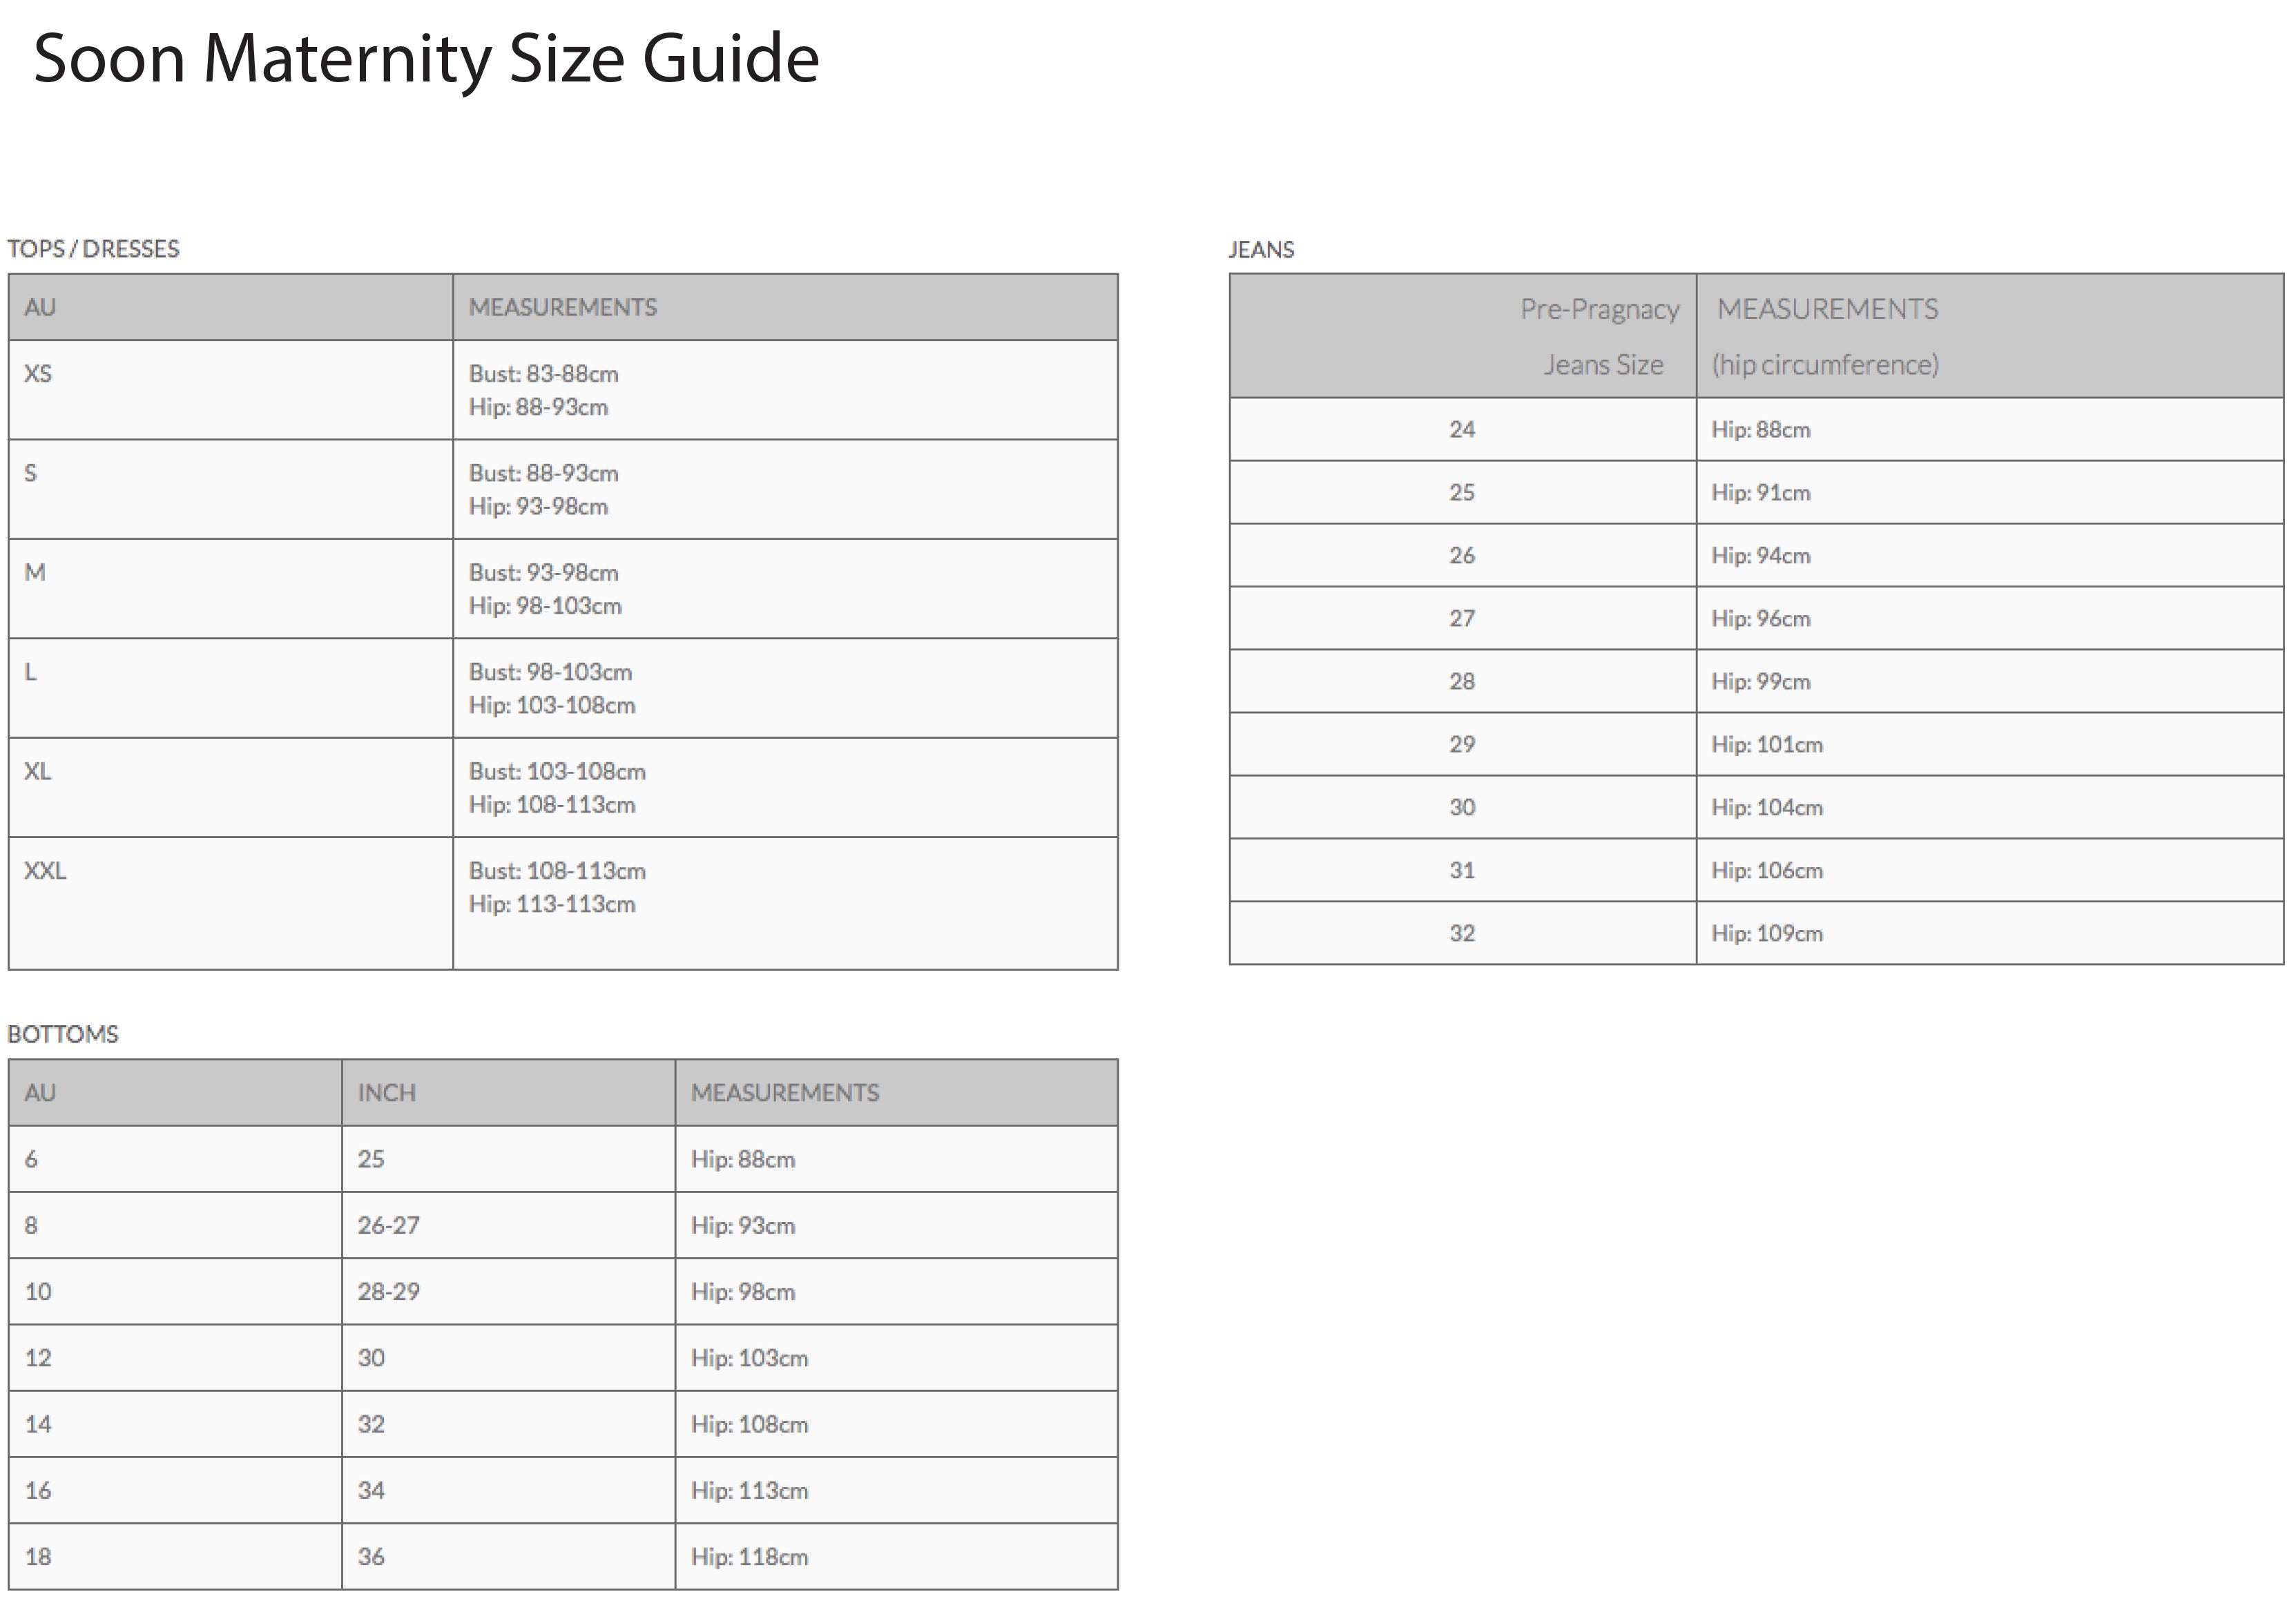Click the BOTTOMS section label

pyautogui.click(x=63, y=1034)
